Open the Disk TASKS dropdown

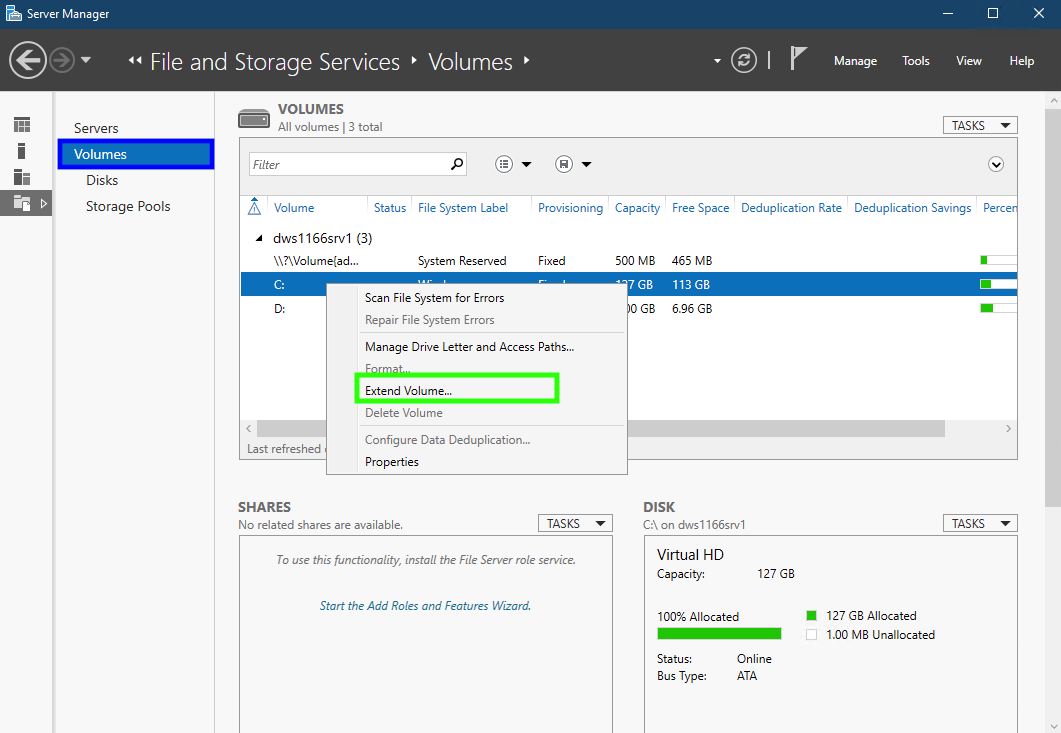[980, 523]
